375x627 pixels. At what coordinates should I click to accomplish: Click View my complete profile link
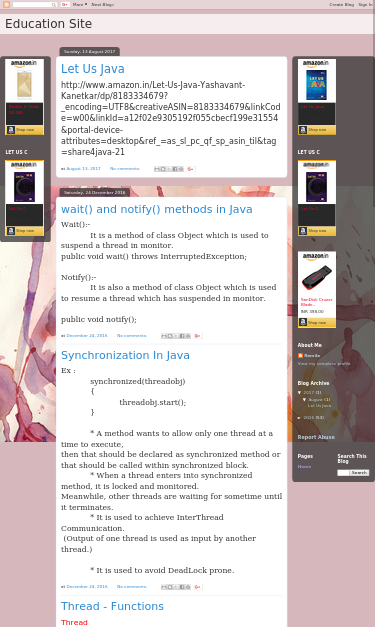(324, 364)
